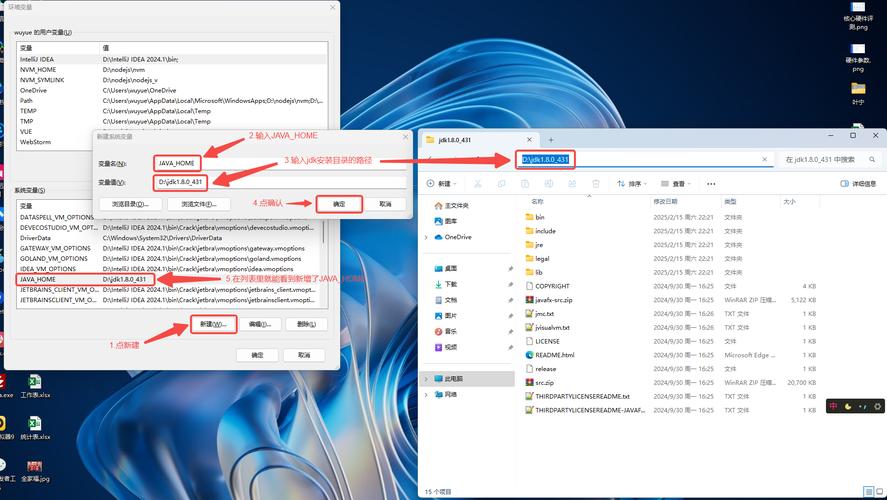Toggle the 详细信息 details pane
The width and height of the screenshot is (887, 500).
click(857, 184)
